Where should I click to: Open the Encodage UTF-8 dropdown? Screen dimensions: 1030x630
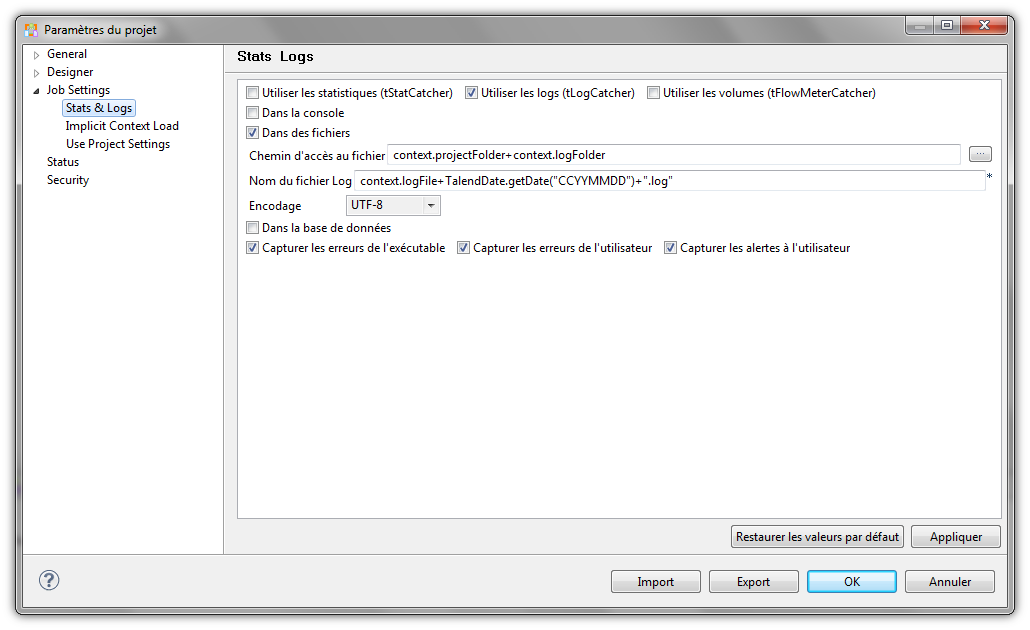tap(431, 205)
